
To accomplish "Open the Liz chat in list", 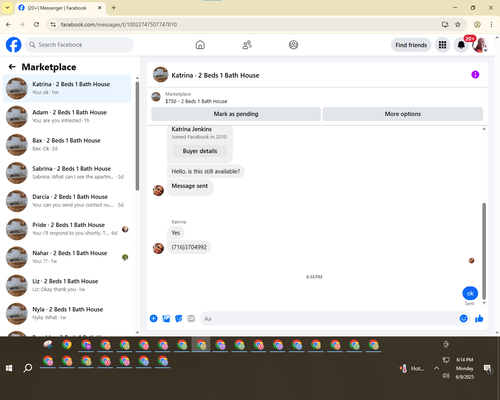I will (x=67, y=285).
